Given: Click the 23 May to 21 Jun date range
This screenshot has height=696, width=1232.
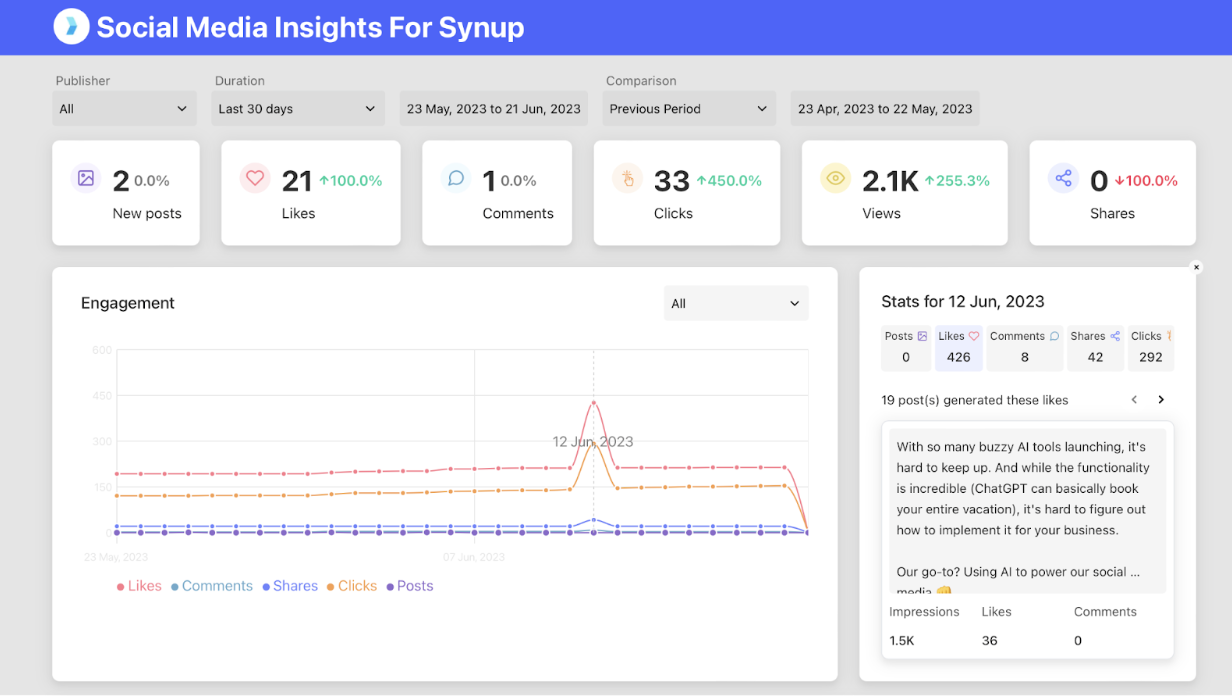Looking at the screenshot, I should [x=494, y=109].
